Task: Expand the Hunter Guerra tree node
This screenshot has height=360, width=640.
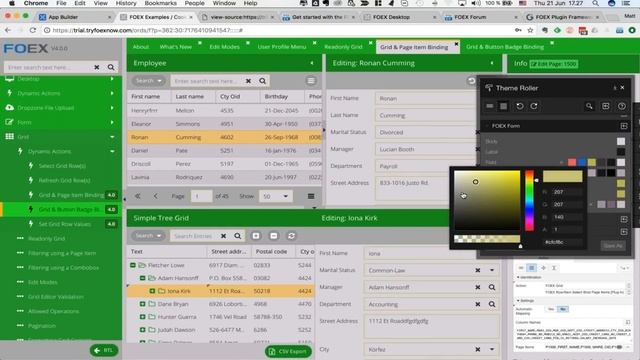Action: click(142, 317)
